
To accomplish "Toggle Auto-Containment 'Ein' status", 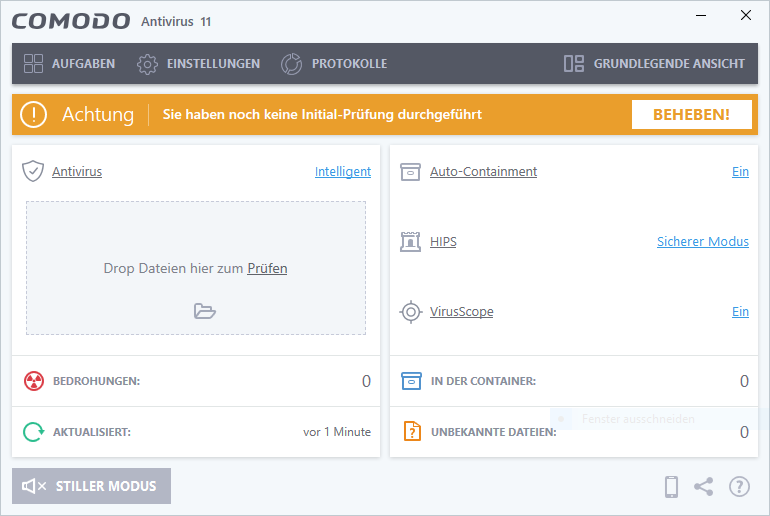I will 740,171.
